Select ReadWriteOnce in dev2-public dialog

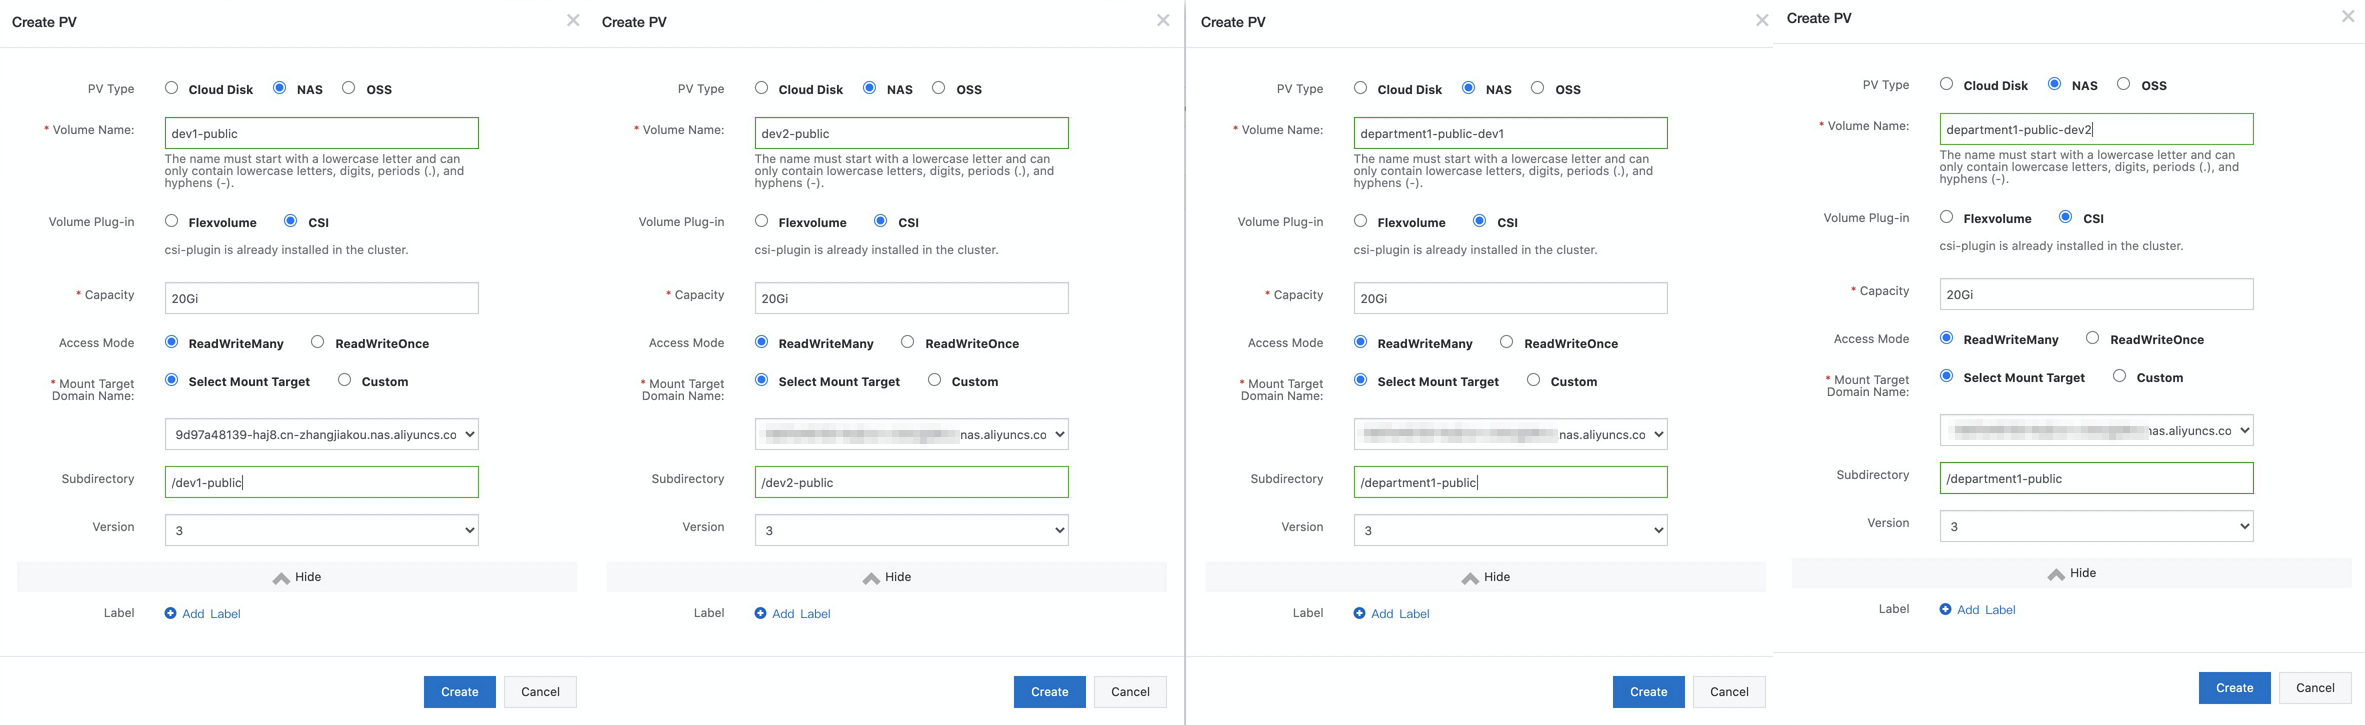tap(908, 342)
